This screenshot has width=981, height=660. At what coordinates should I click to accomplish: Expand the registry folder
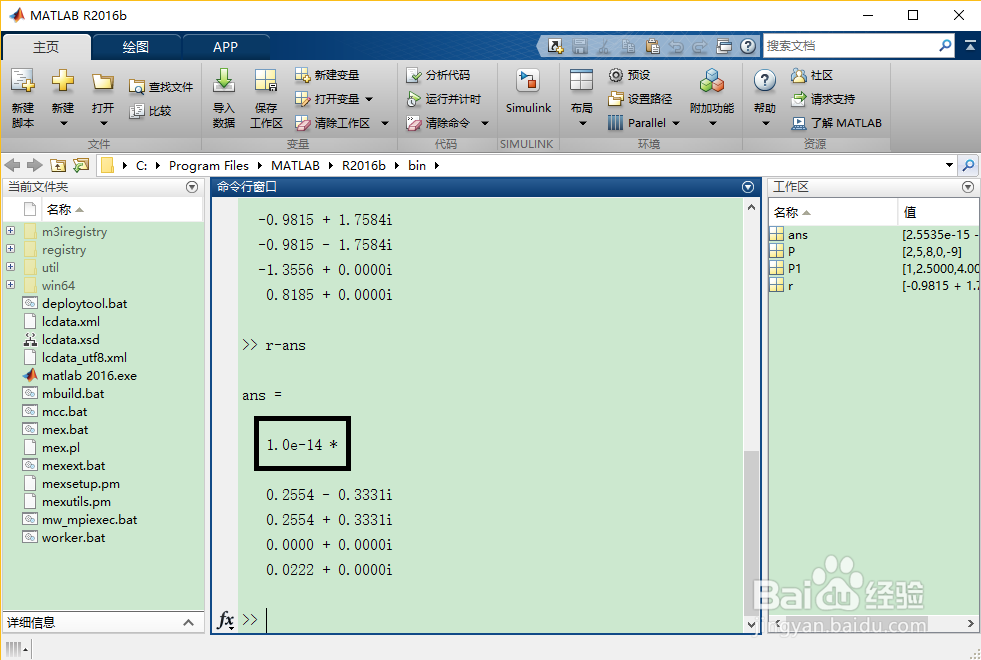coord(11,249)
